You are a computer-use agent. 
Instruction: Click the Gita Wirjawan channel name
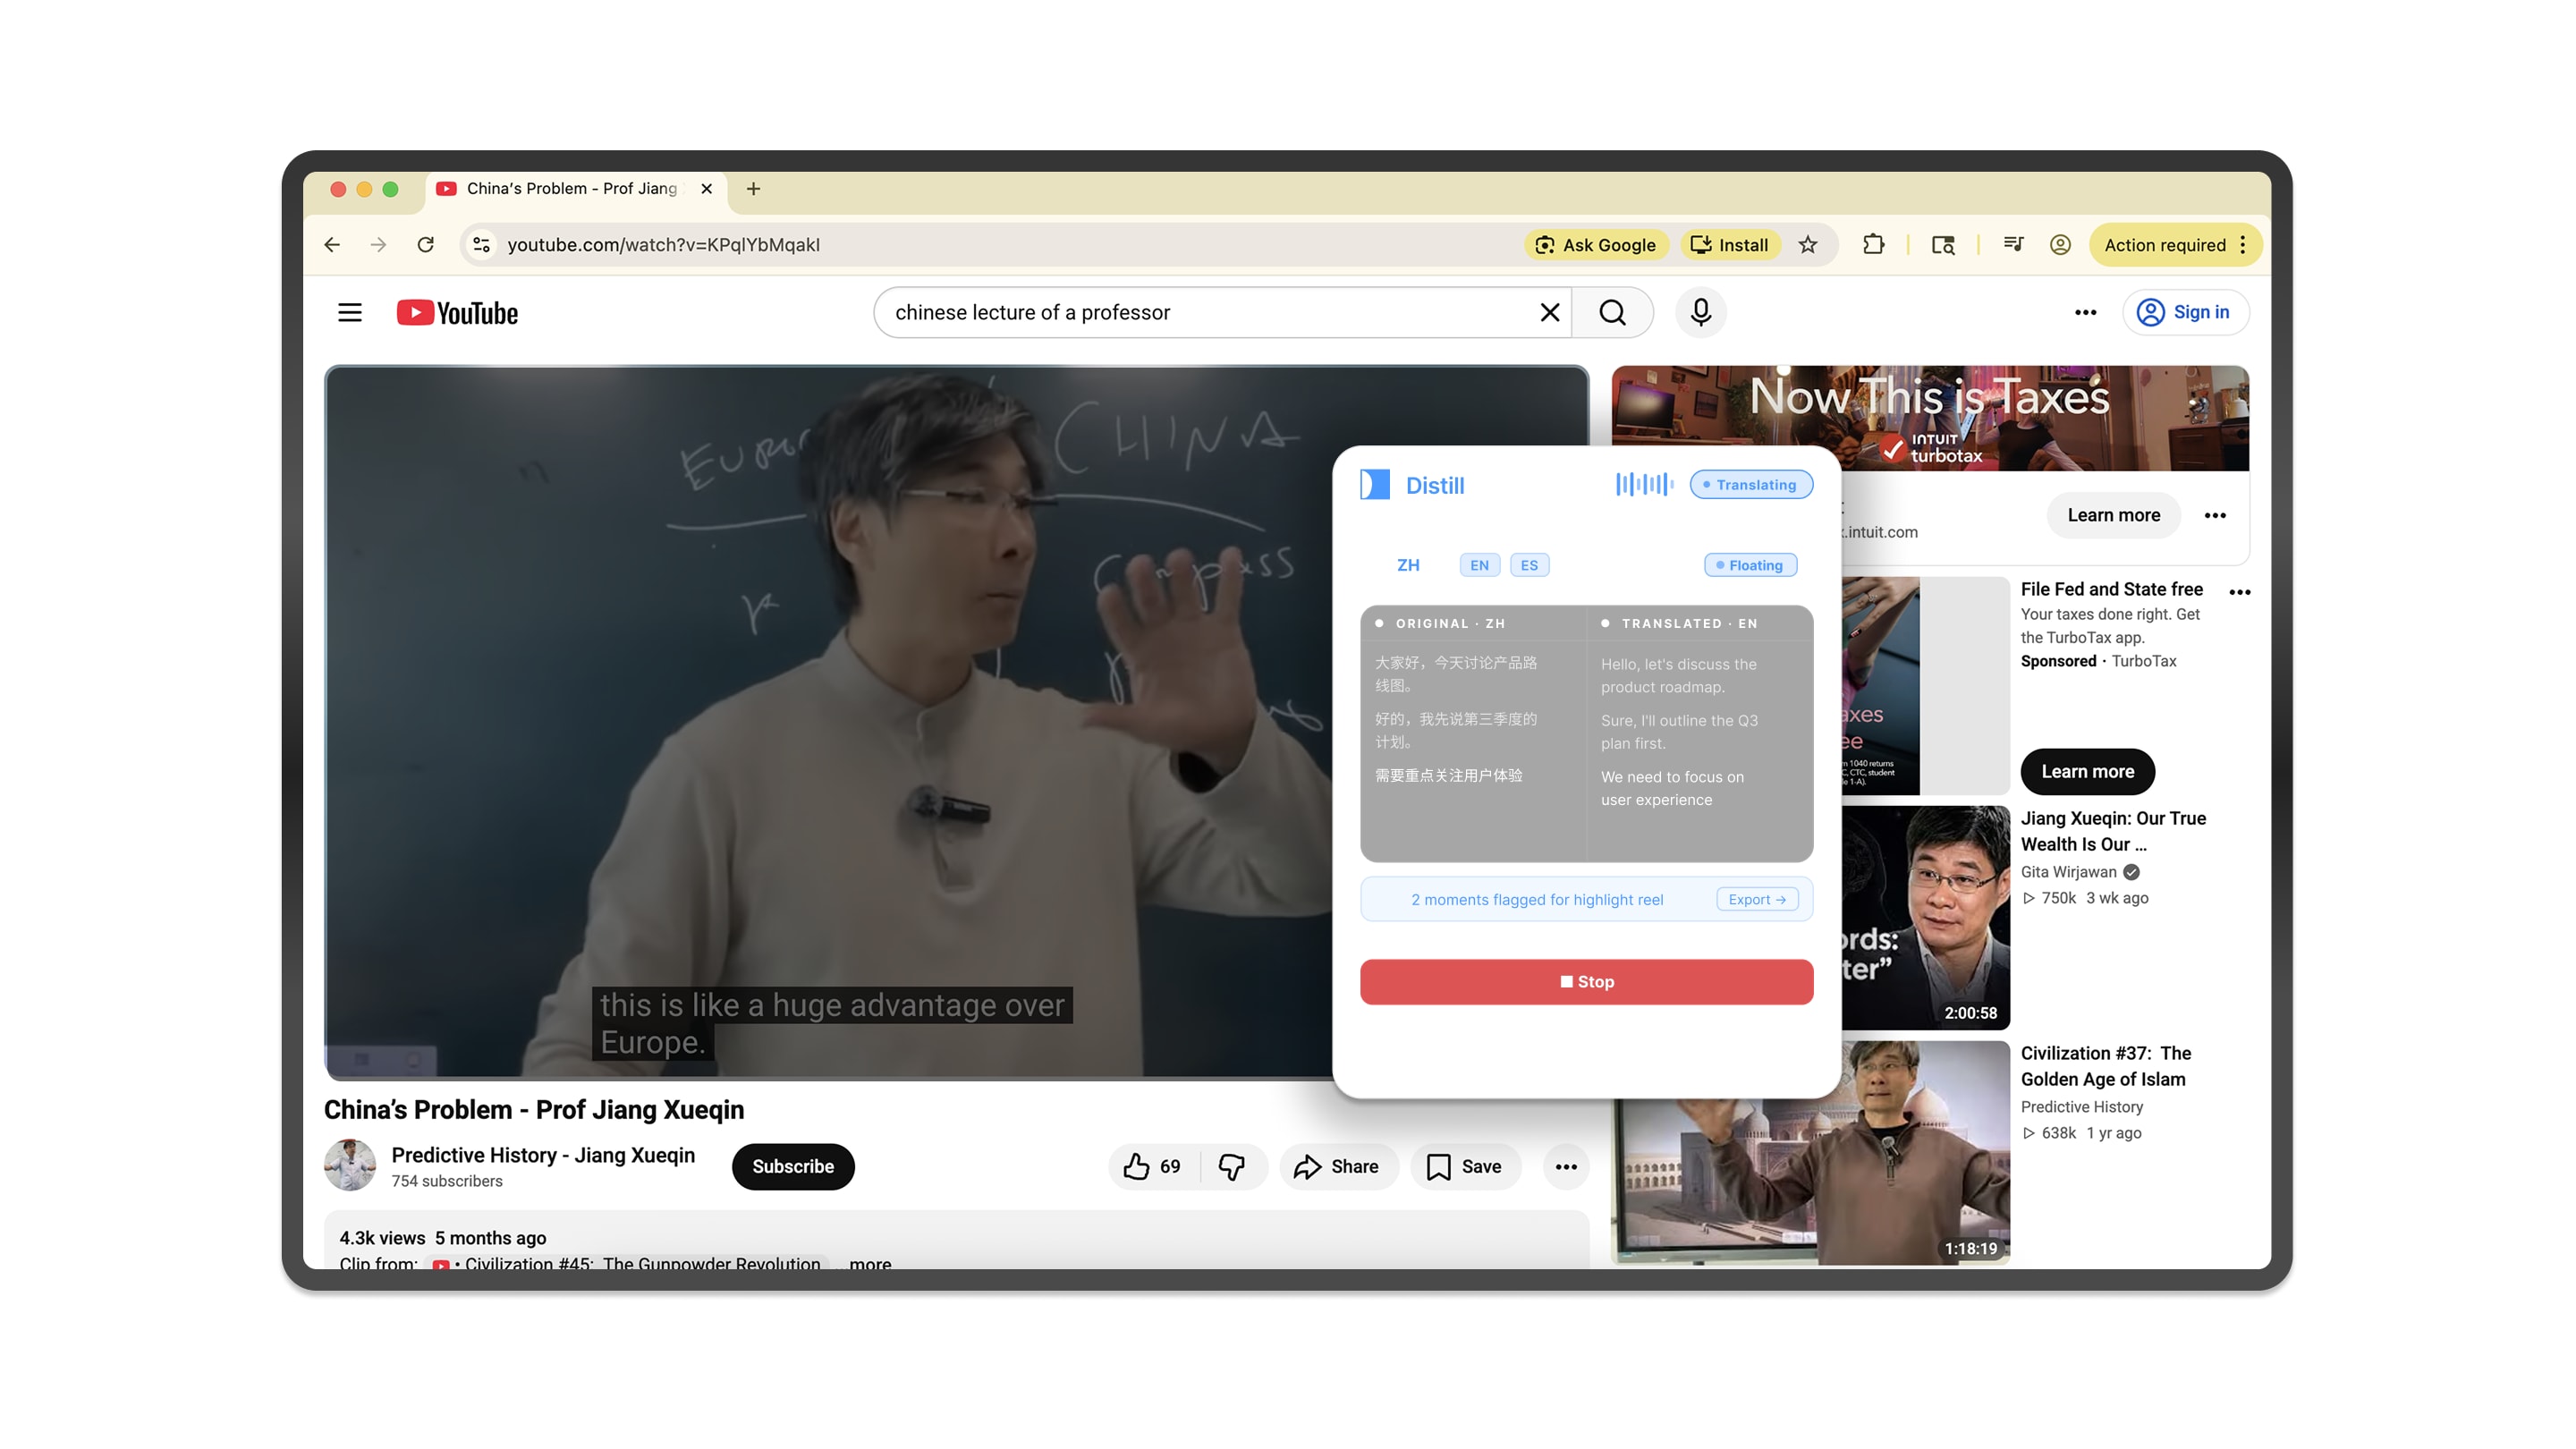click(x=2068, y=872)
